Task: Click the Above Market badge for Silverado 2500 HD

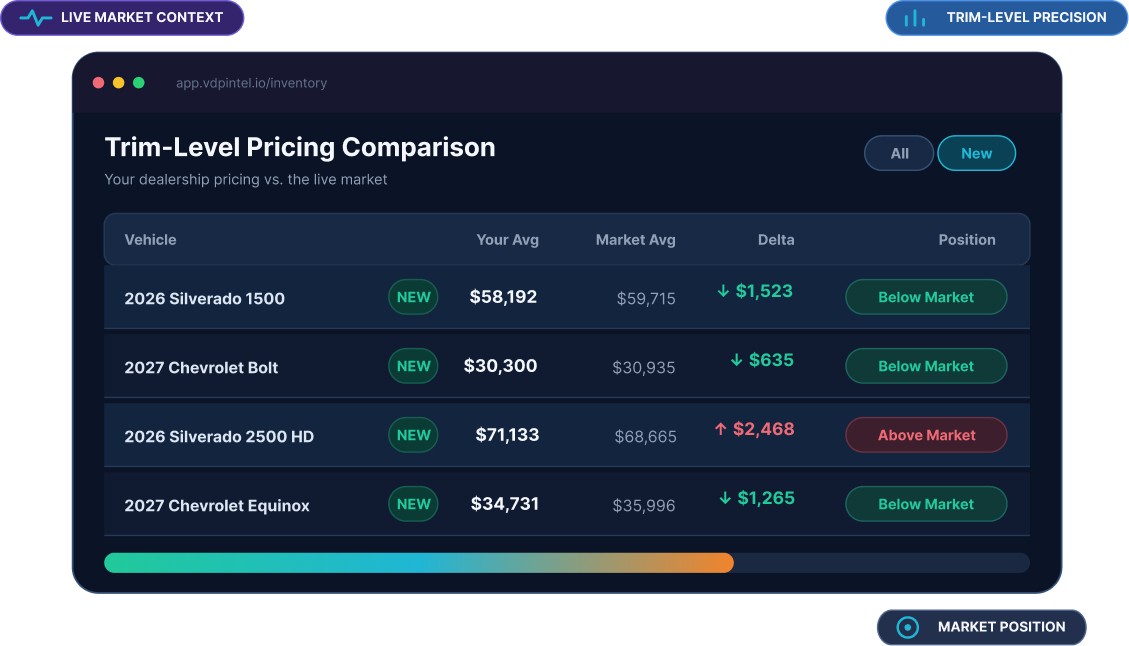Action: [x=926, y=435]
